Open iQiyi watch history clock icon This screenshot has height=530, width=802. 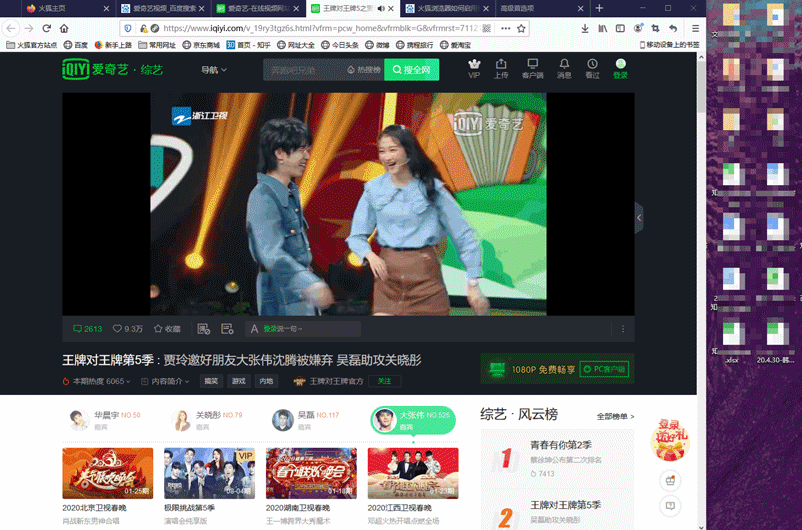(x=592, y=69)
